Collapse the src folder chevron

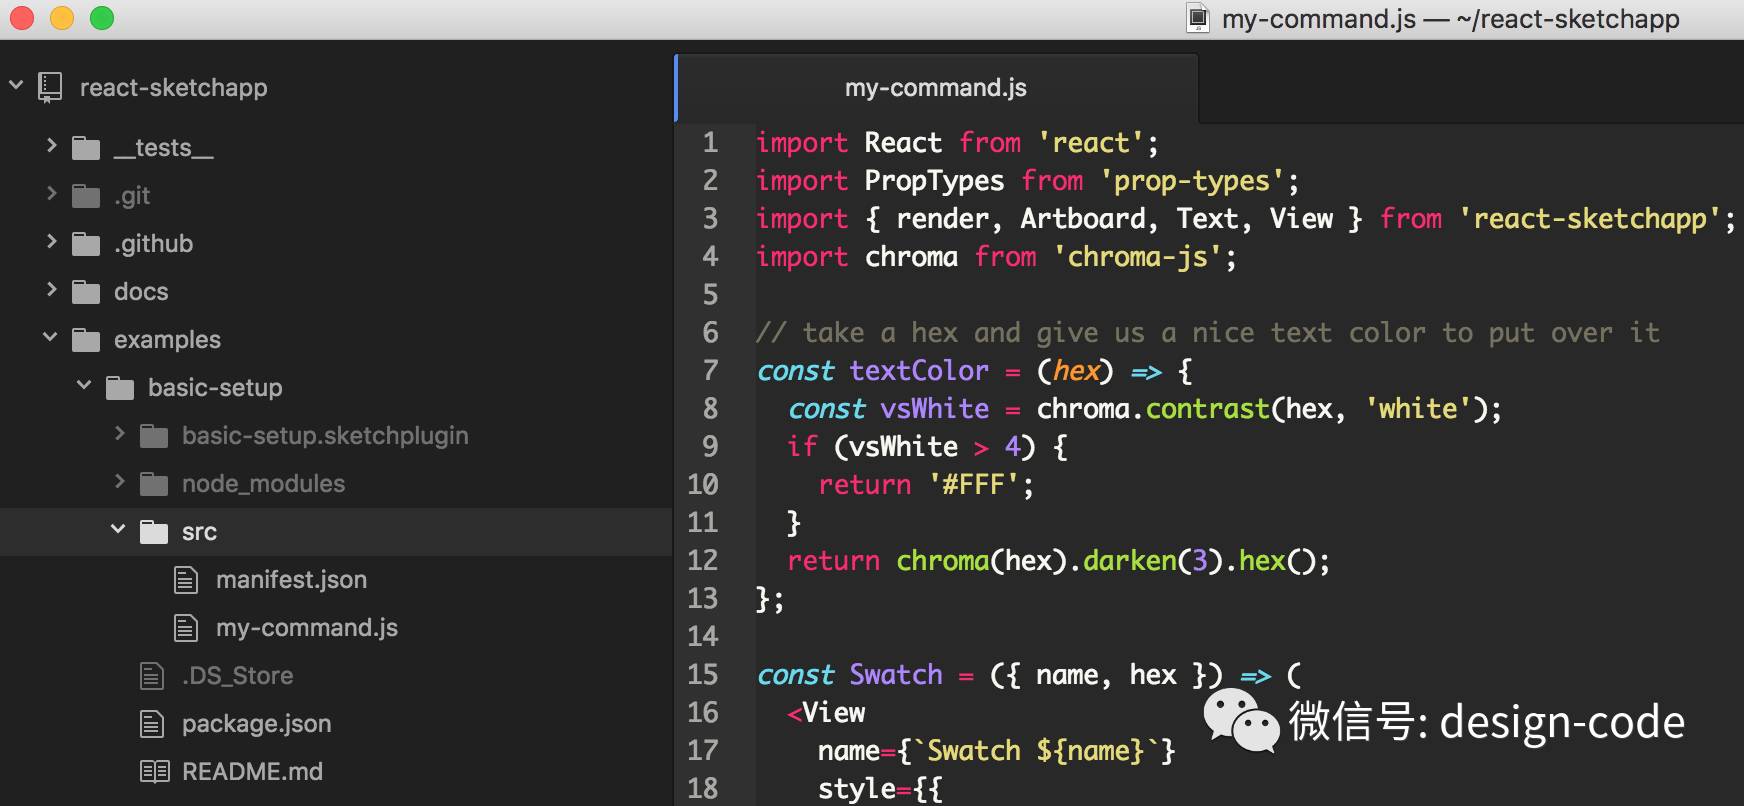point(118,530)
